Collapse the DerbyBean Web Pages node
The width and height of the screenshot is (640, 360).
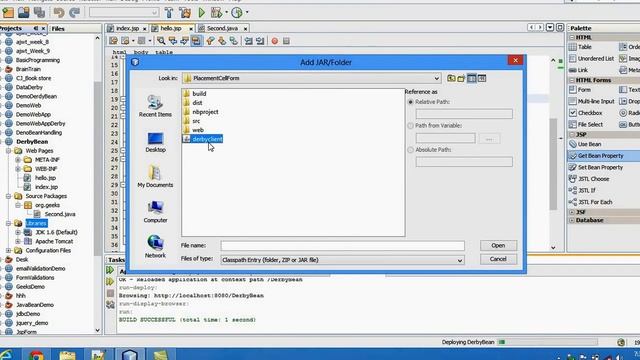(x=8, y=151)
